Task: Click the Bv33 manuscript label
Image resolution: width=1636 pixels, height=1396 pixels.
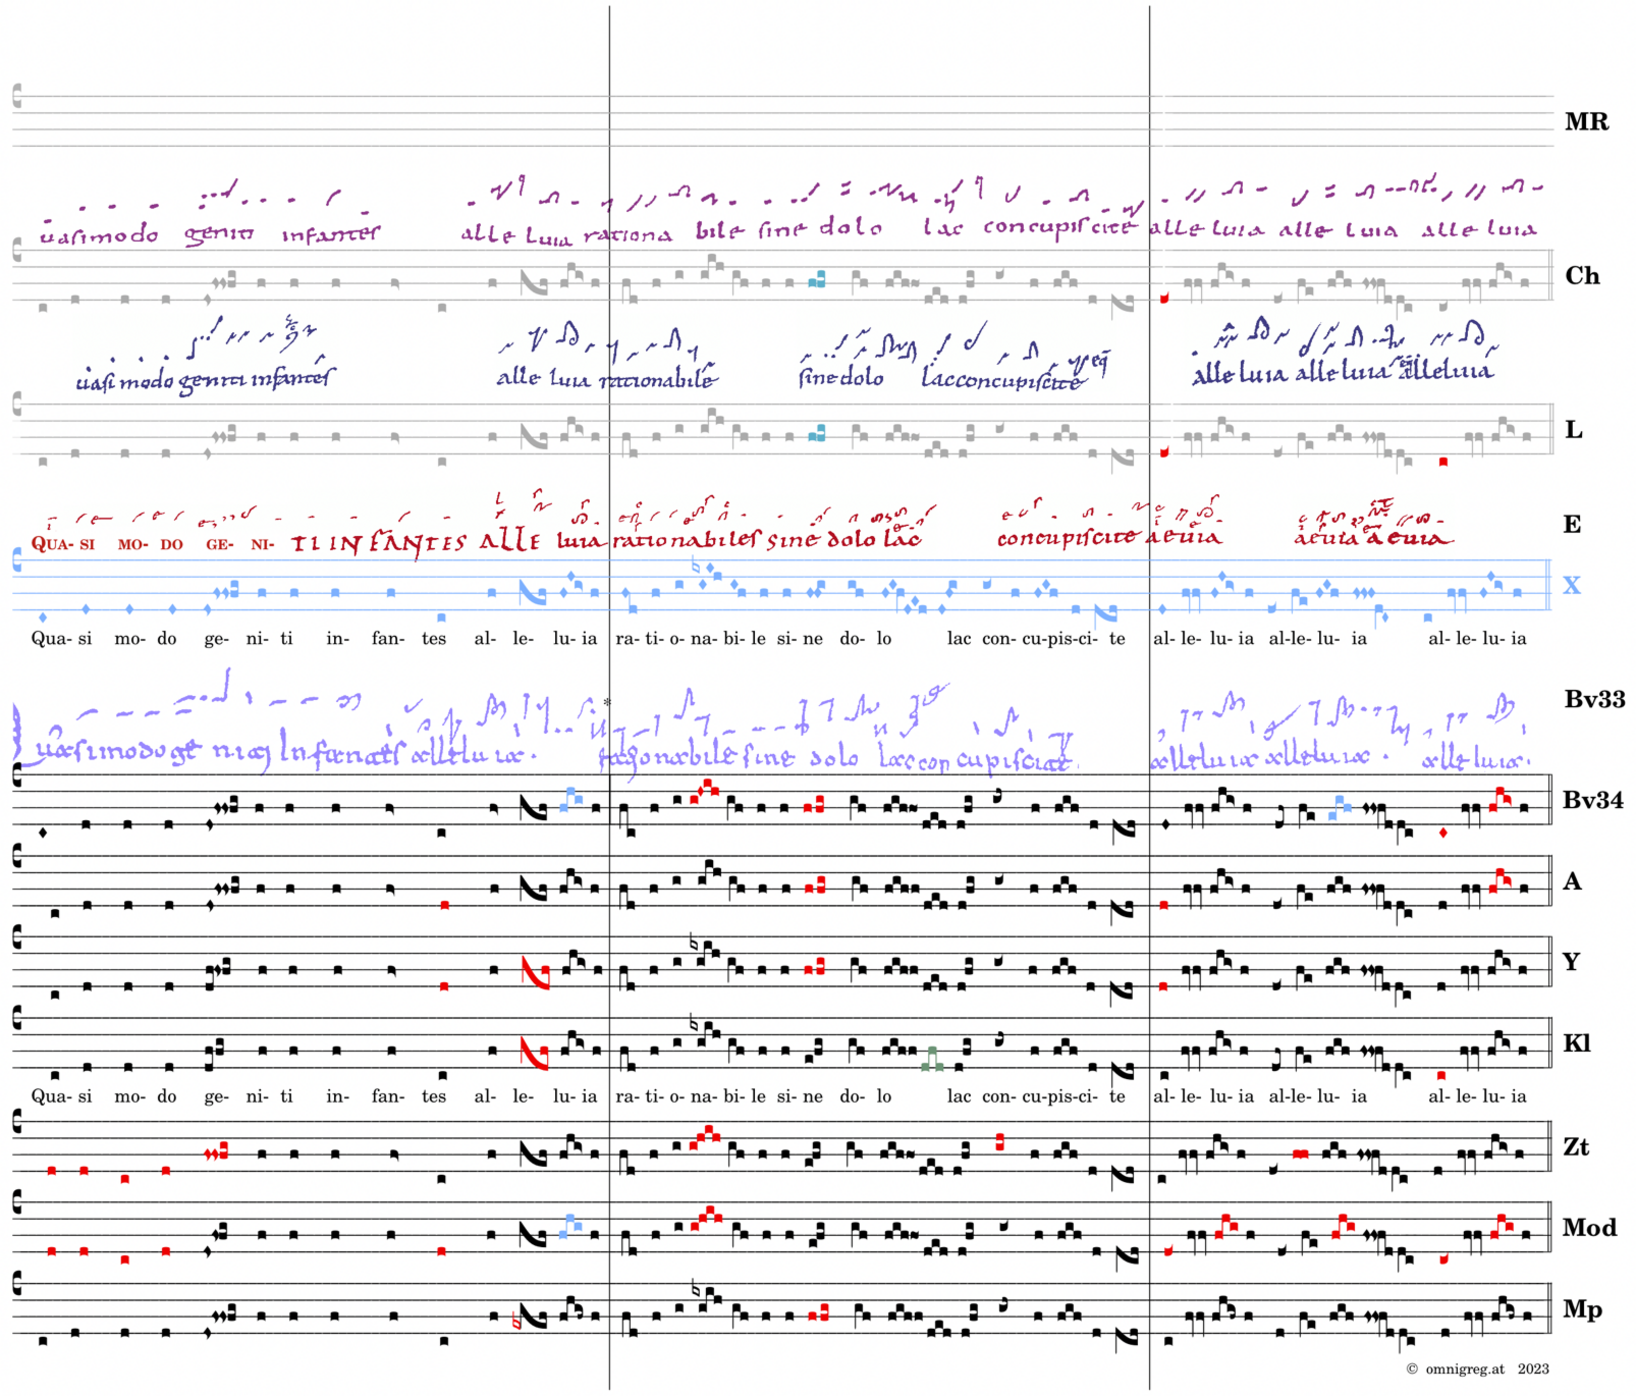Action: pos(1593,700)
